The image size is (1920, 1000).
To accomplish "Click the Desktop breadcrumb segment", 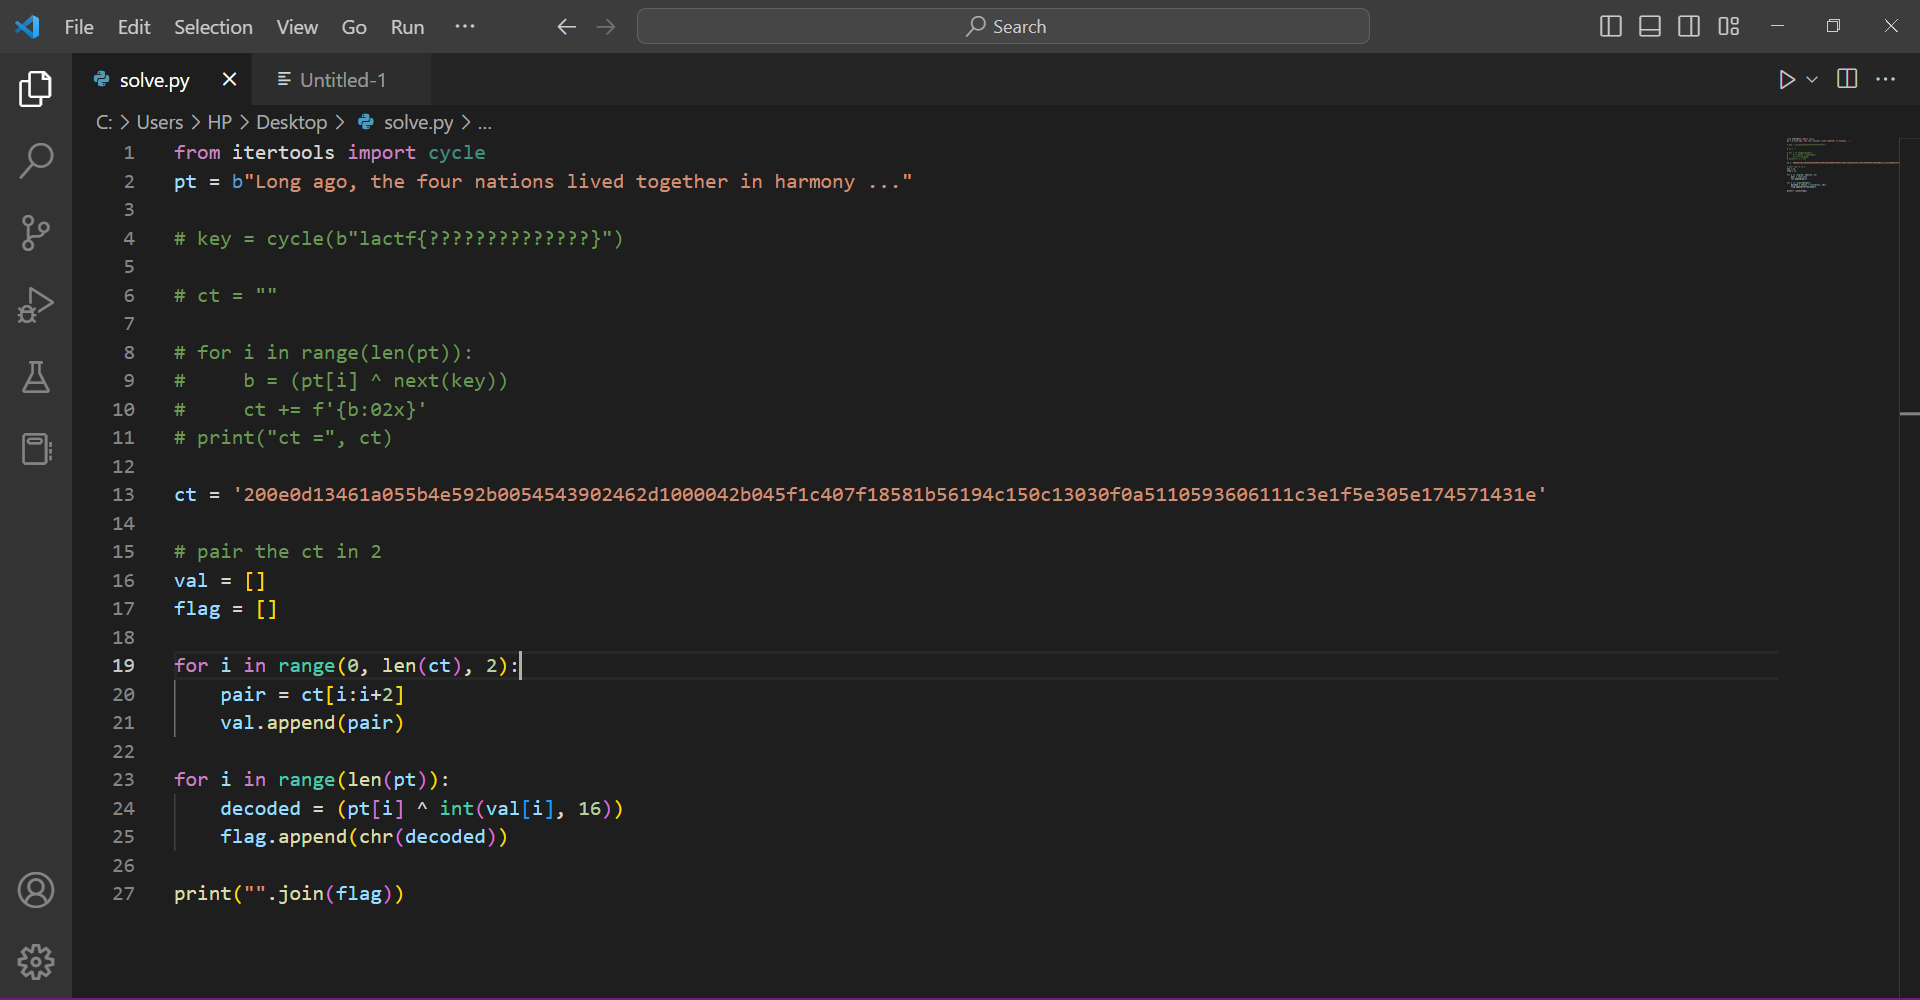I will [292, 123].
